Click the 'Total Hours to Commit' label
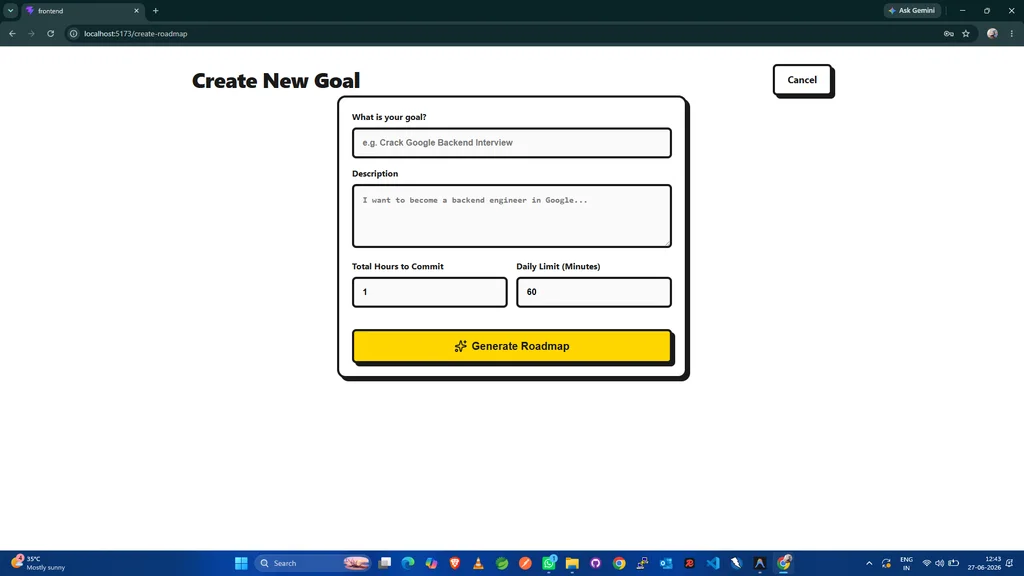The height and width of the screenshot is (576, 1024). pos(398,266)
